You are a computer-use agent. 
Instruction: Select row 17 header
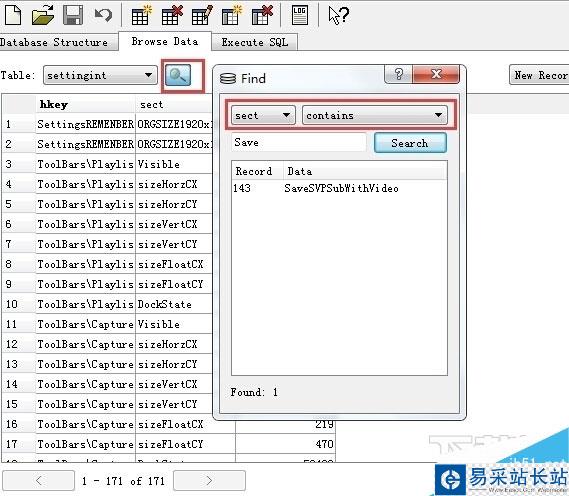pyautogui.click(x=19, y=444)
